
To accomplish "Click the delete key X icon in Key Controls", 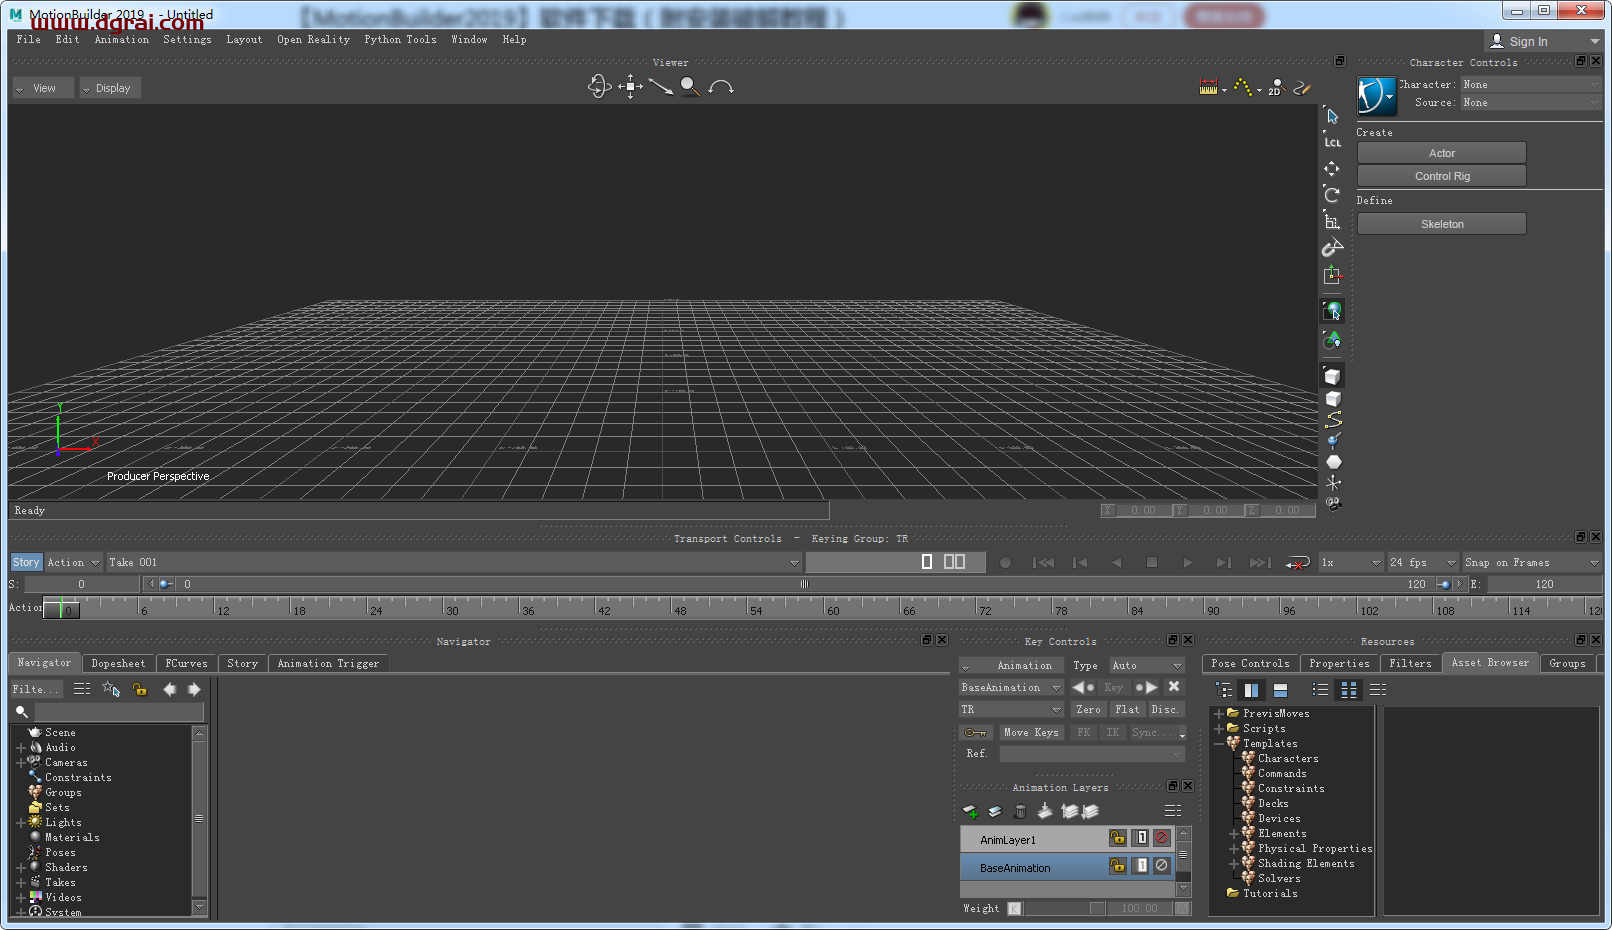I will (x=1174, y=687).
